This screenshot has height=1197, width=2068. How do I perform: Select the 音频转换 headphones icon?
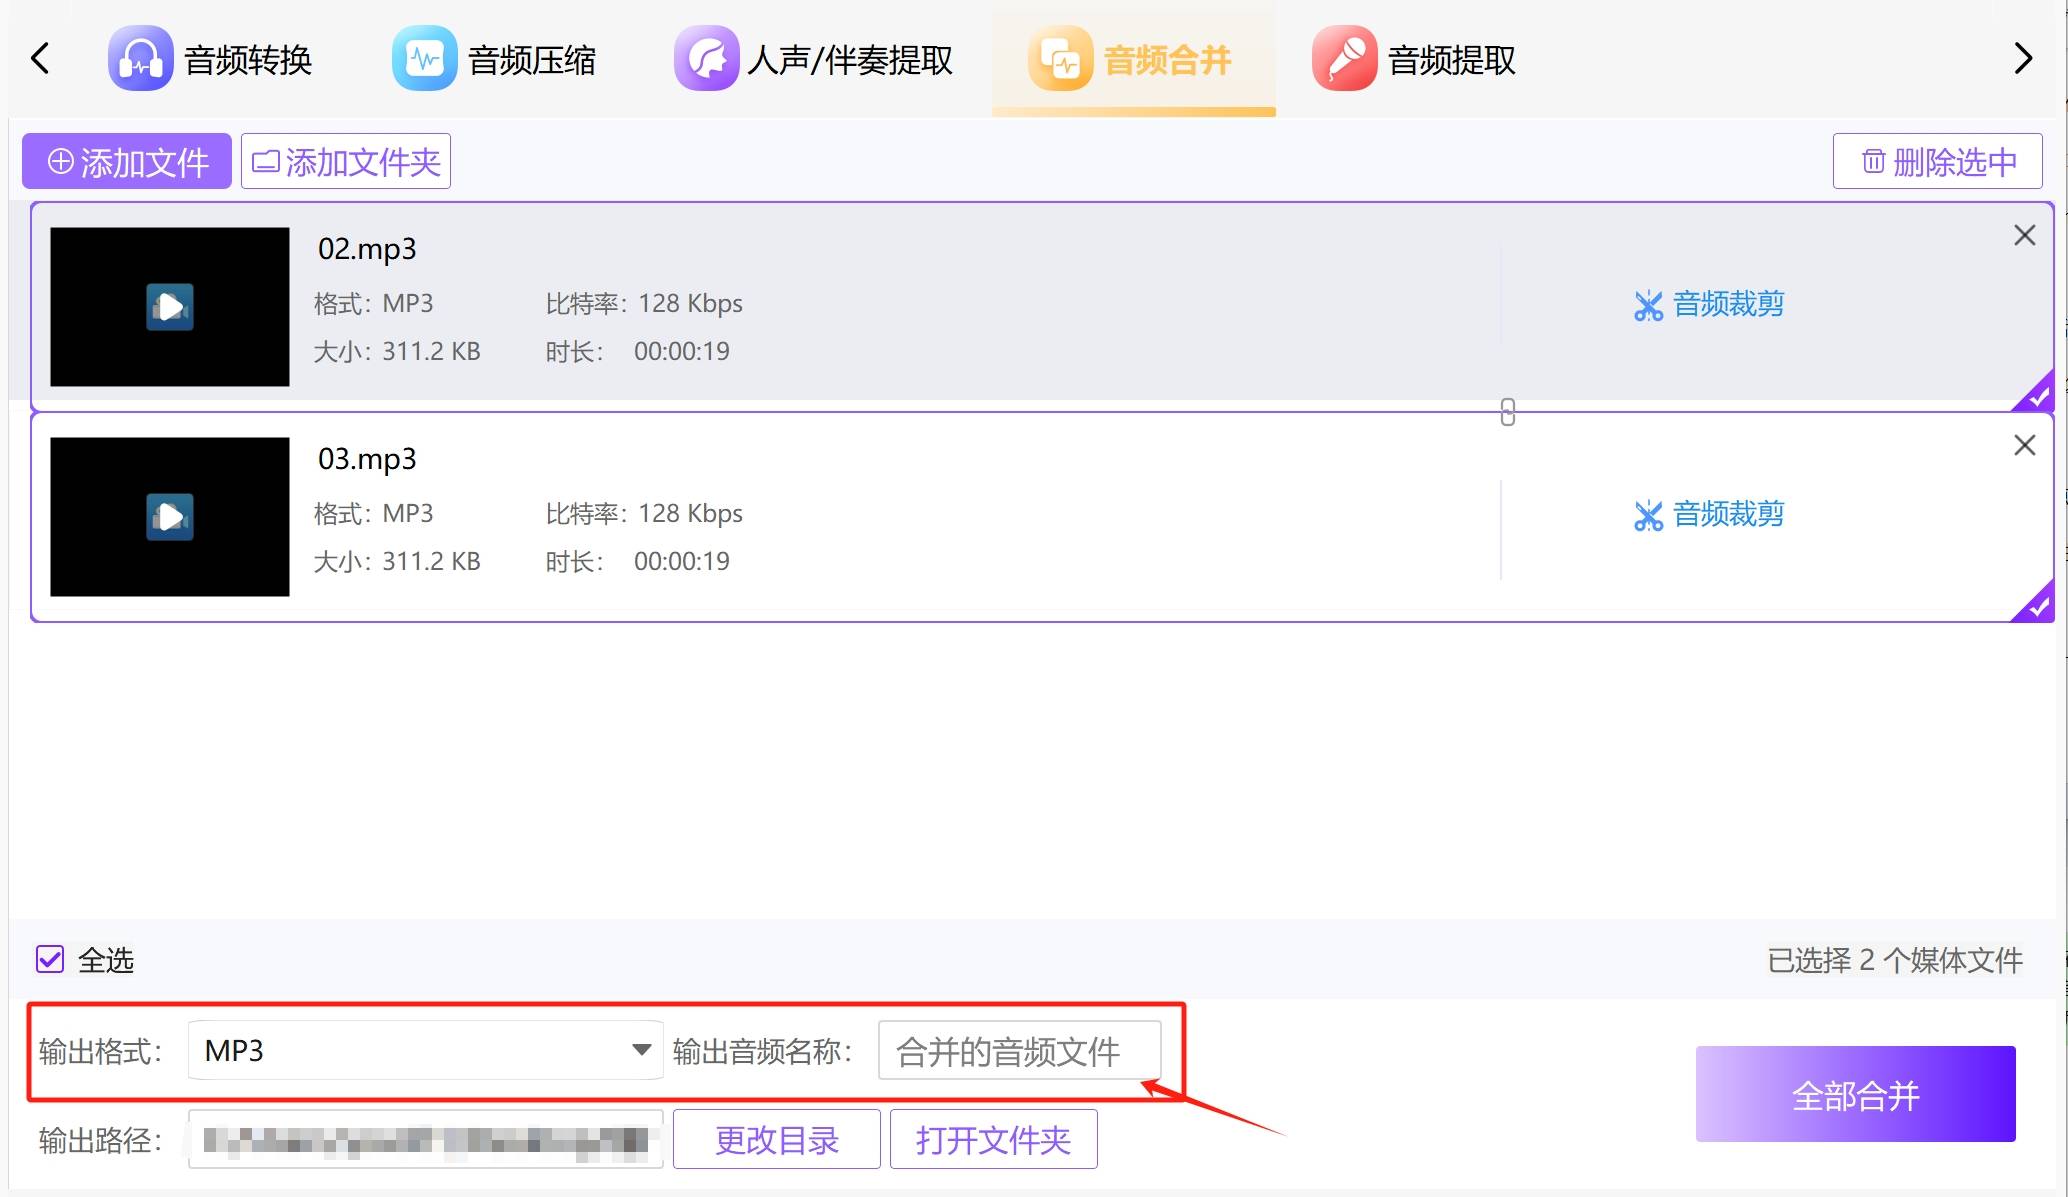140,59
